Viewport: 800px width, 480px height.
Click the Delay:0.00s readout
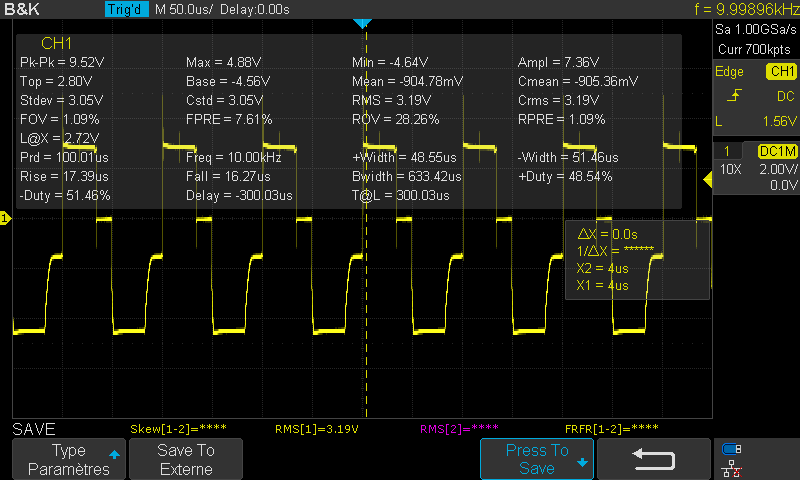click(255, 9)
